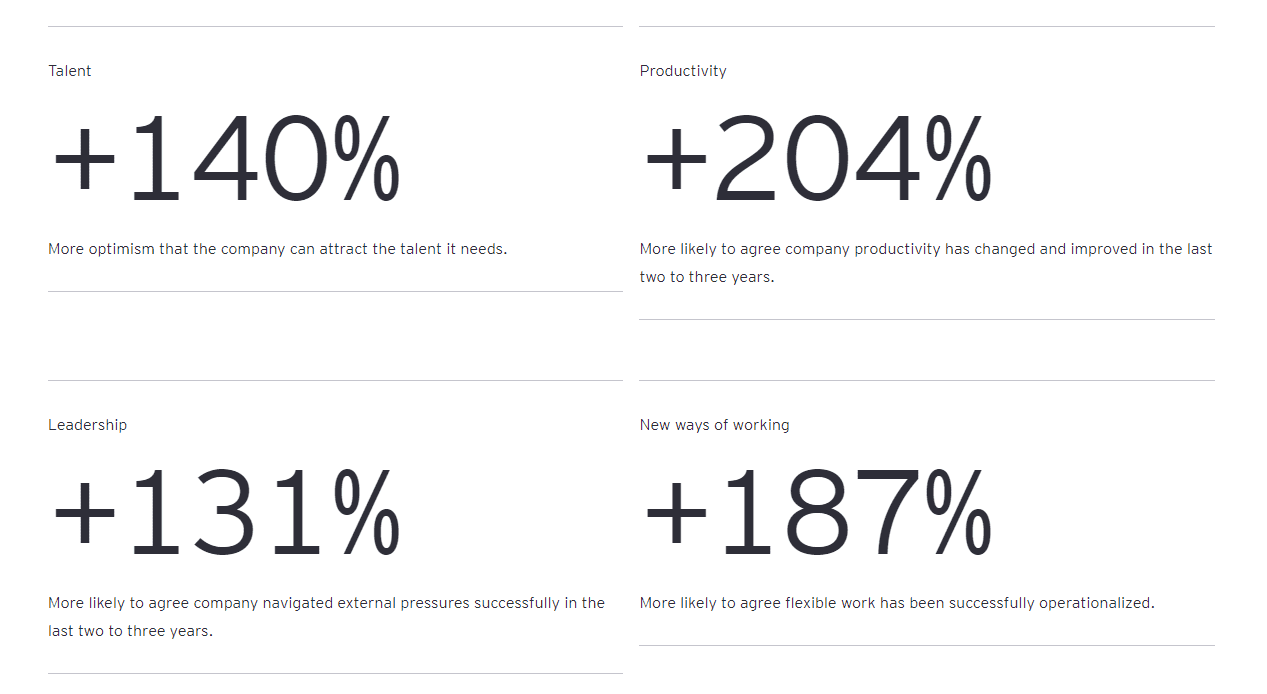This screenshot has width=1267, height=694.
Task: Click the percent sign in +204%
Action: click(x=958, y=160)
